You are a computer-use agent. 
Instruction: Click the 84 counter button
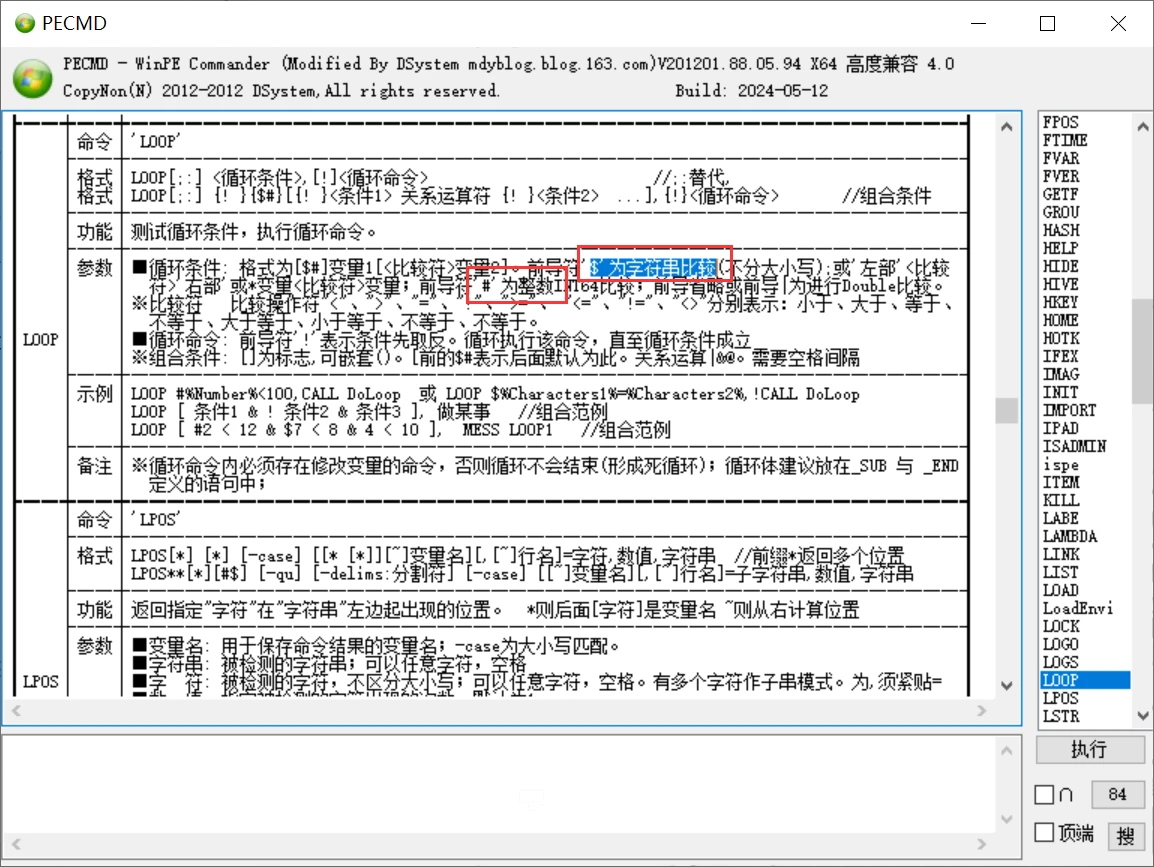(x=1118, y=794)
